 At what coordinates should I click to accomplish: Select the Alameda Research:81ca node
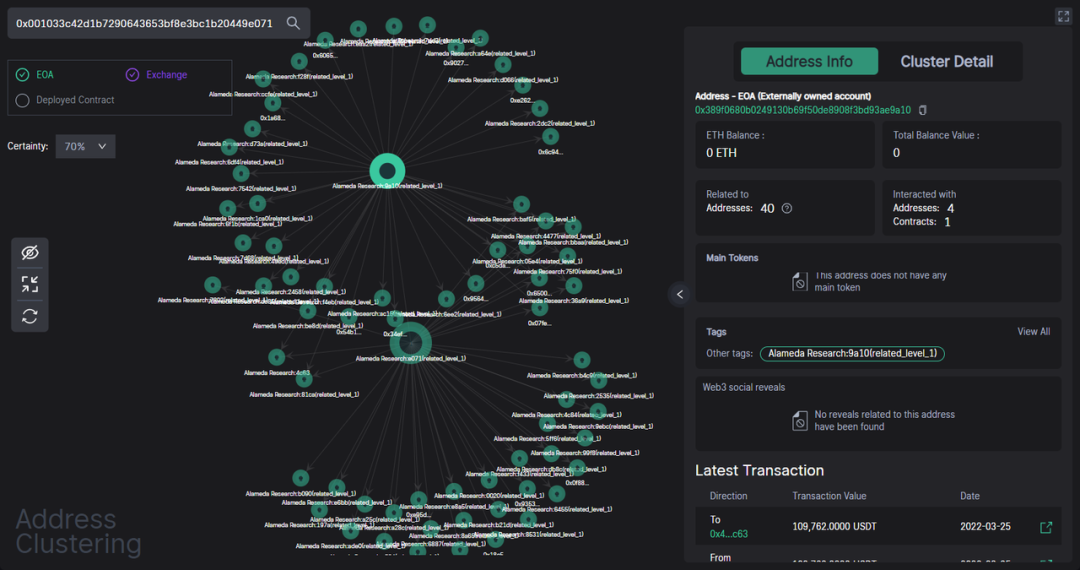click(x=303, y=379)
